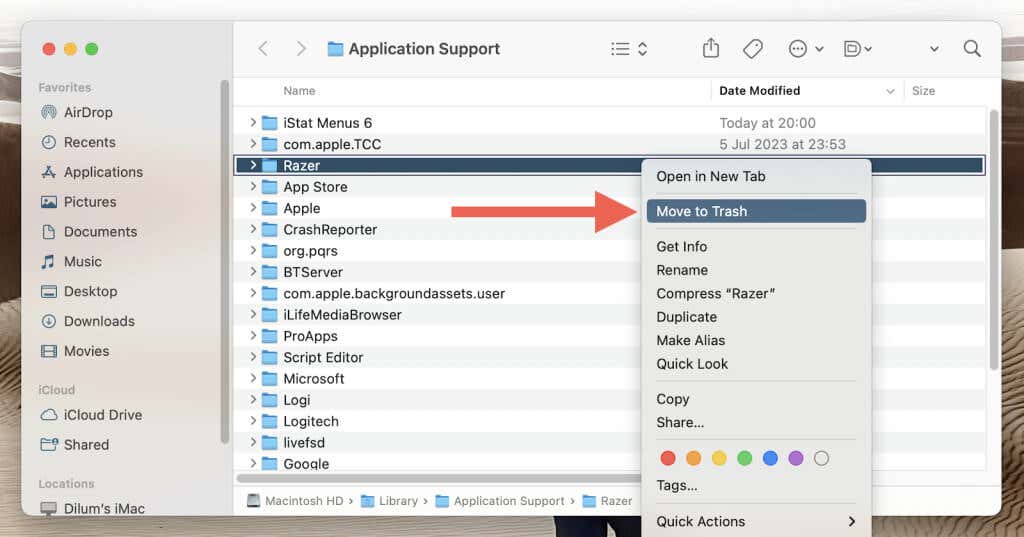Select the Script Editor folder row
This screenshot has height=537, width=1024.
point(438,357)
